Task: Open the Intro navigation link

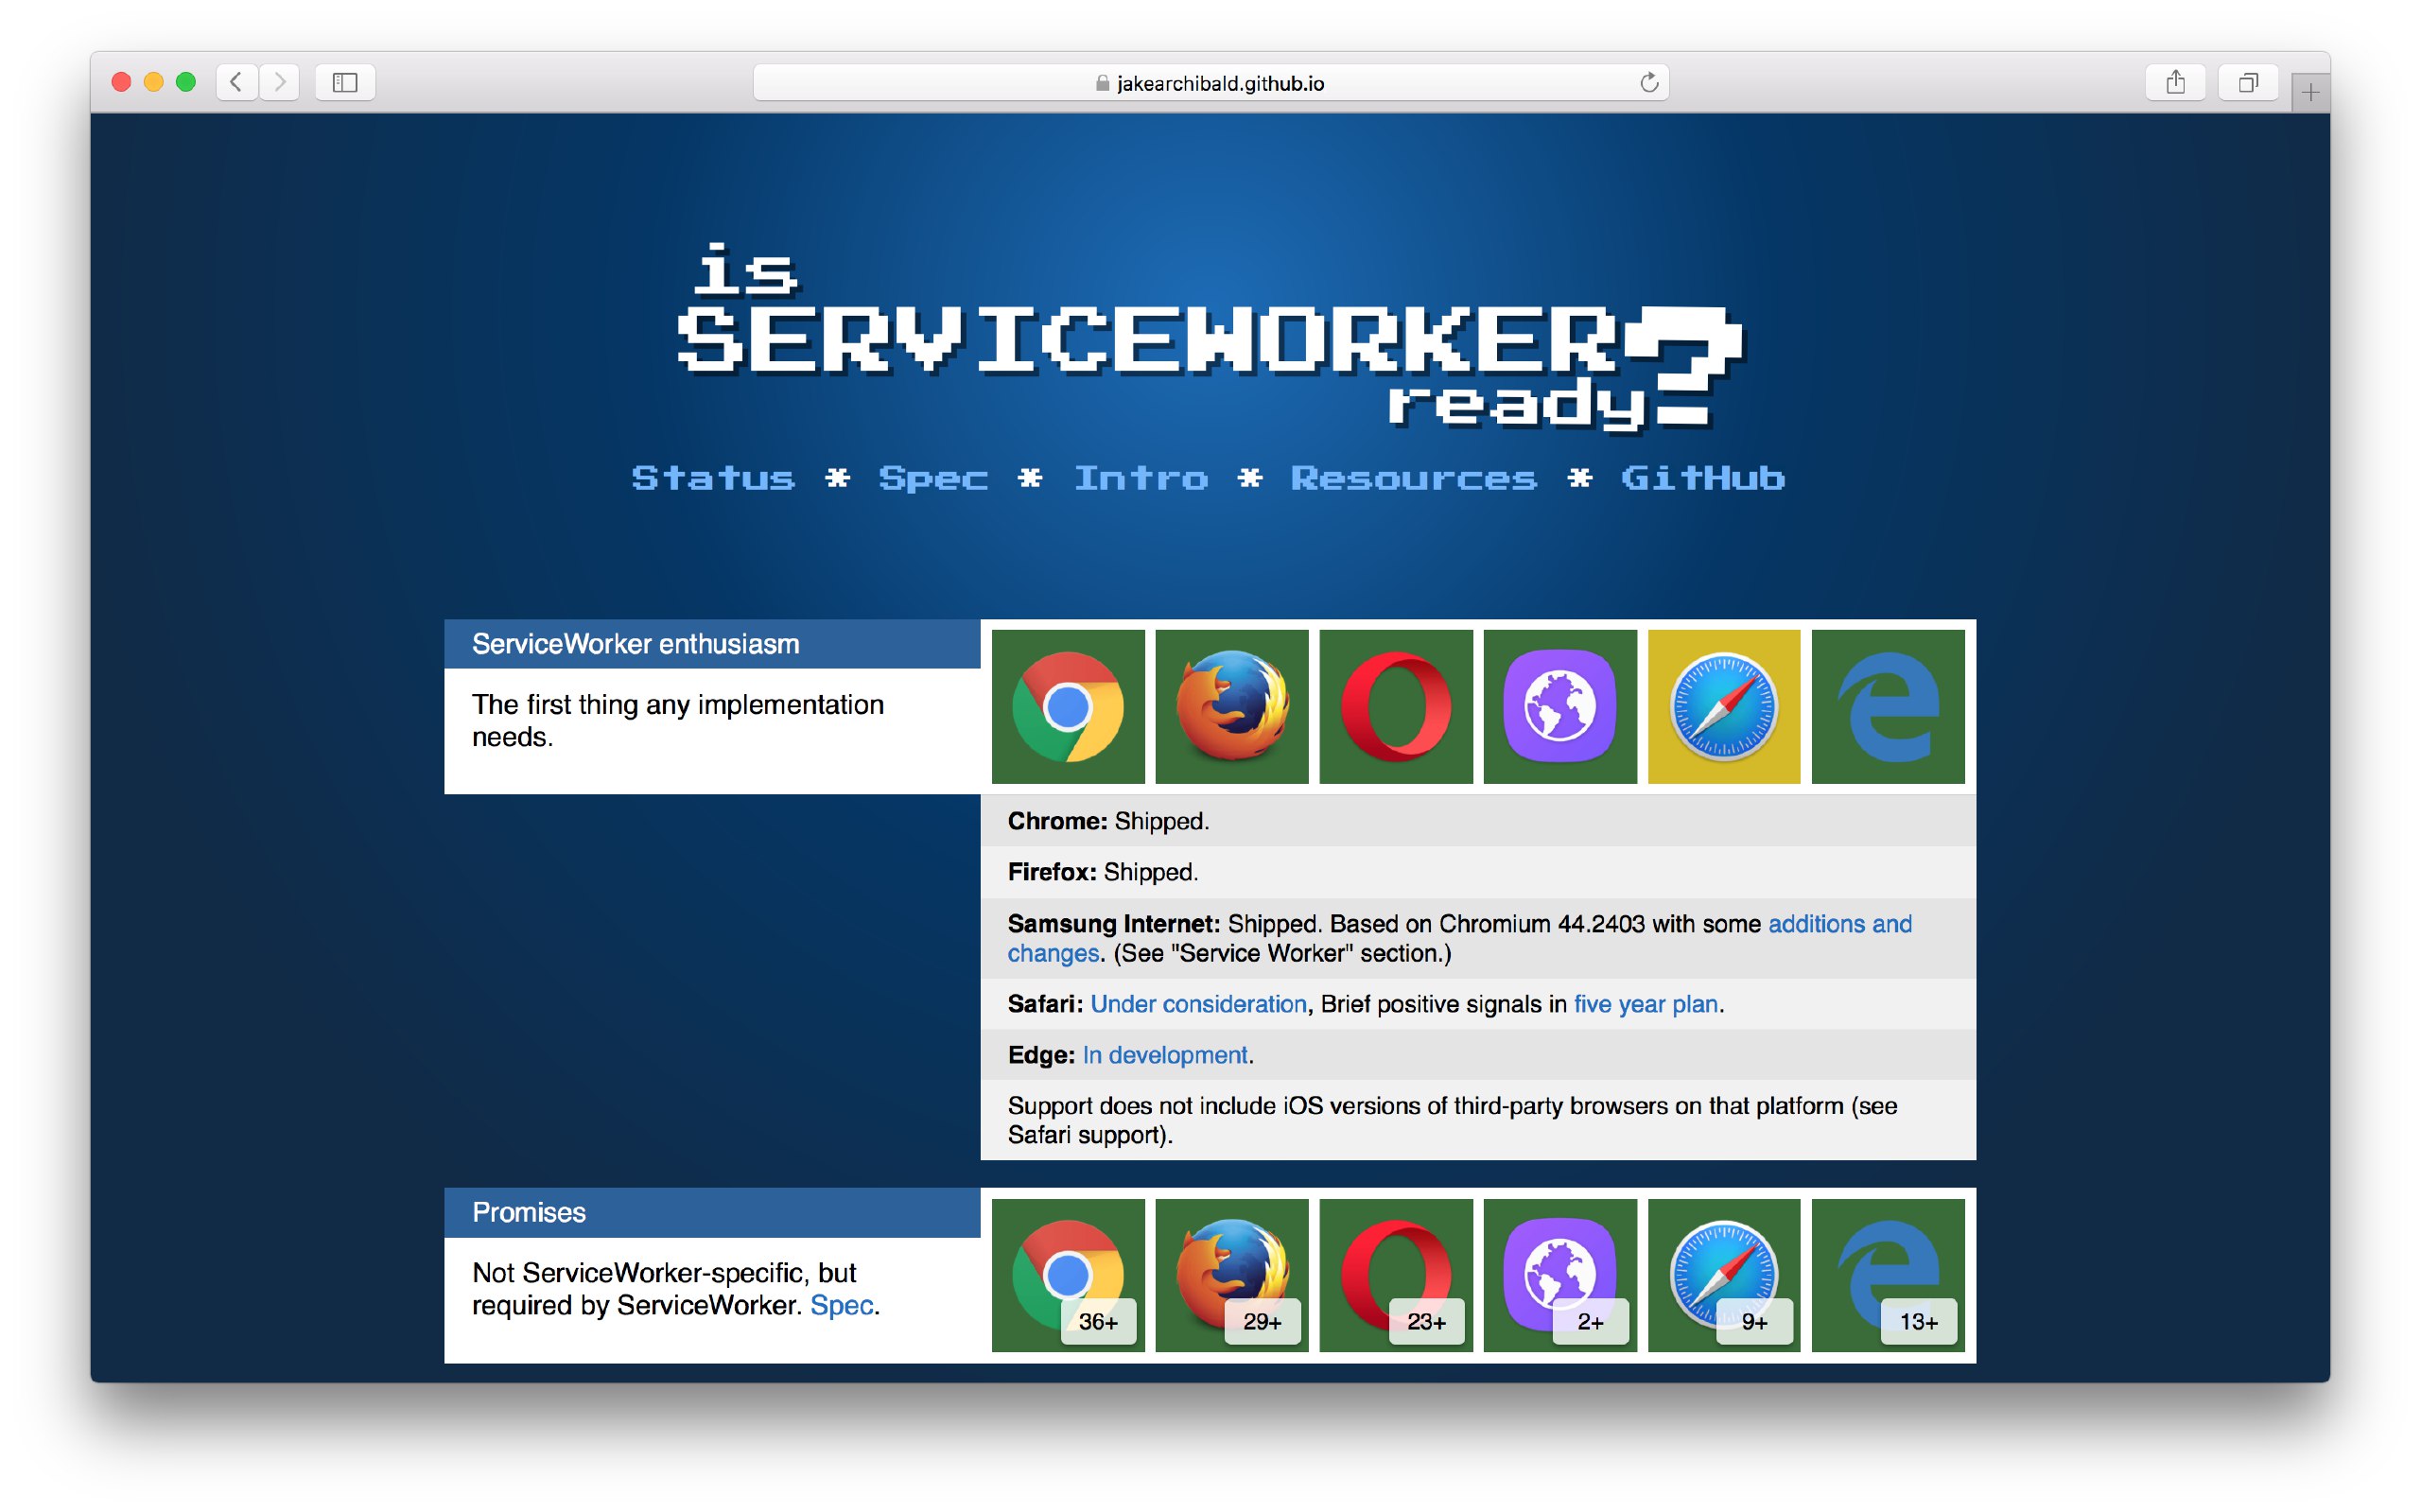Action: tap(1141, 478)
